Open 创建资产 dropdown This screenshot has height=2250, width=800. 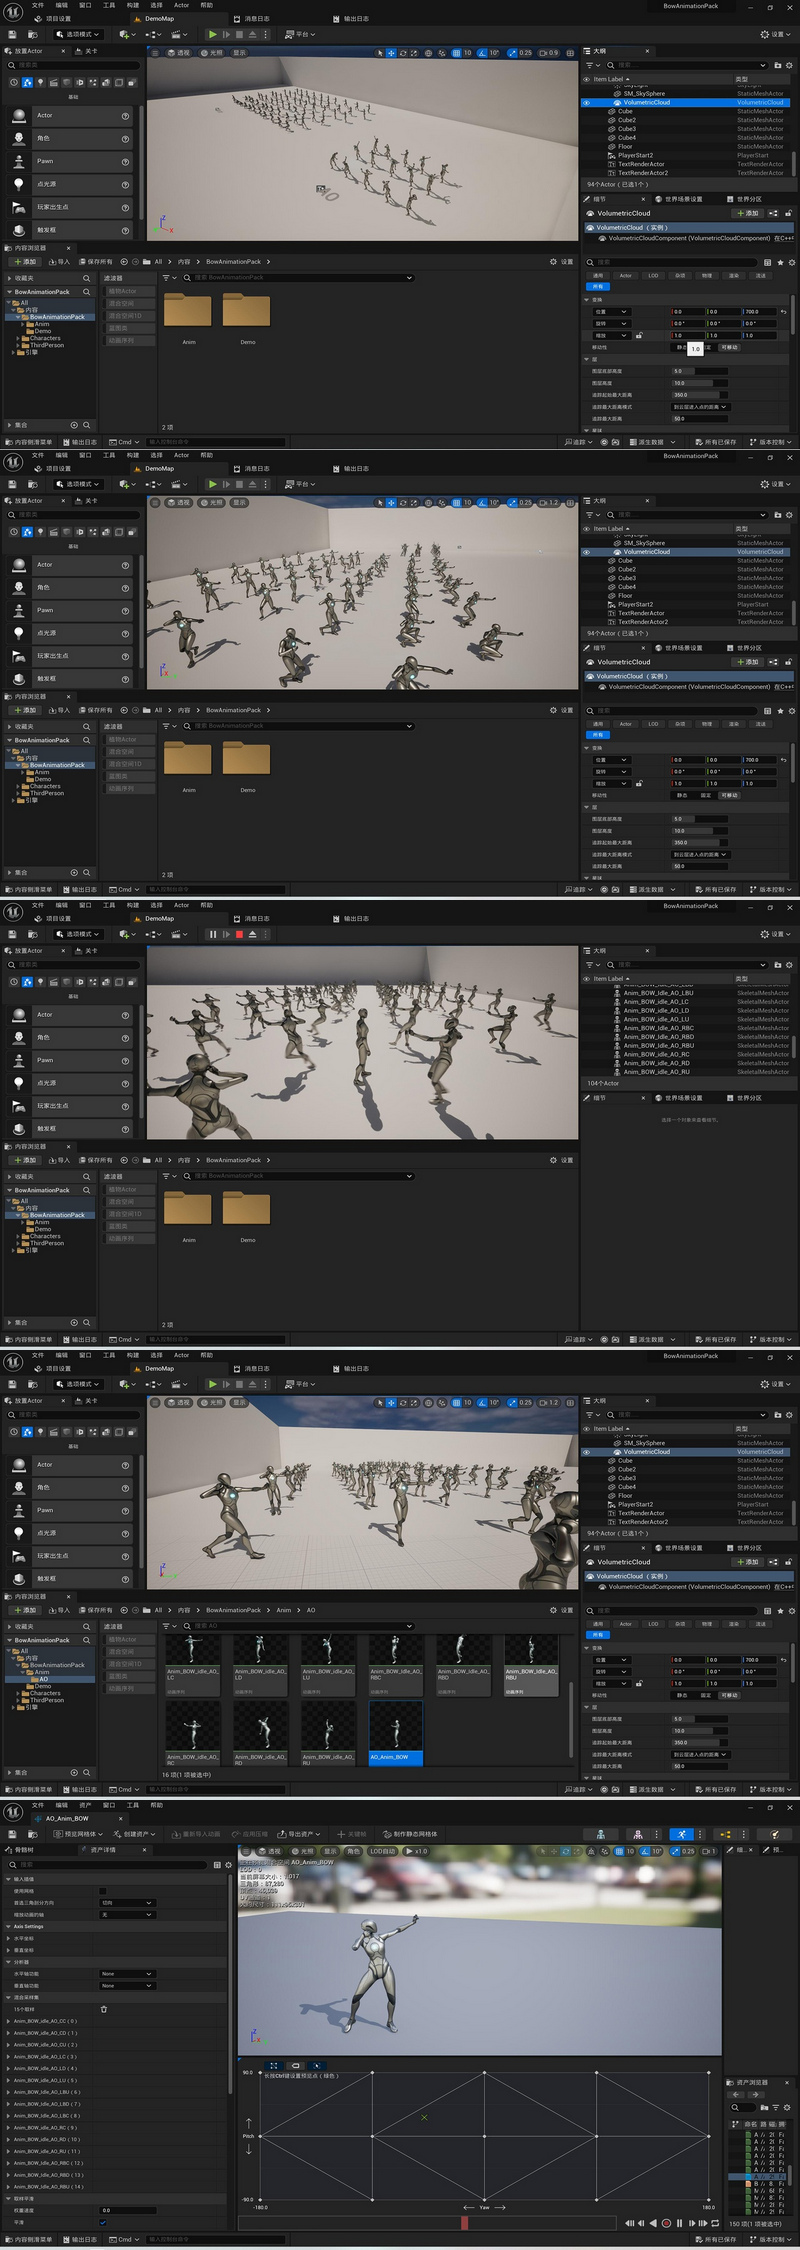point(134,1834)
